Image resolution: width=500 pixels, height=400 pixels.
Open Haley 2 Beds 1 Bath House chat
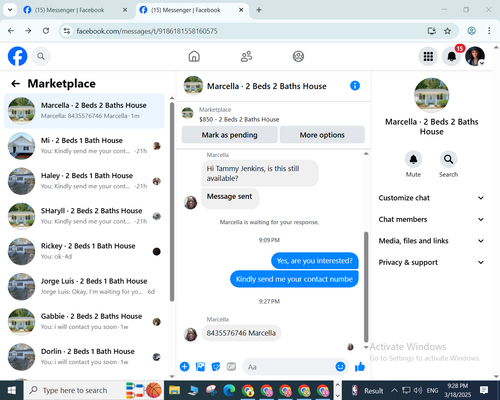(84, 181)
